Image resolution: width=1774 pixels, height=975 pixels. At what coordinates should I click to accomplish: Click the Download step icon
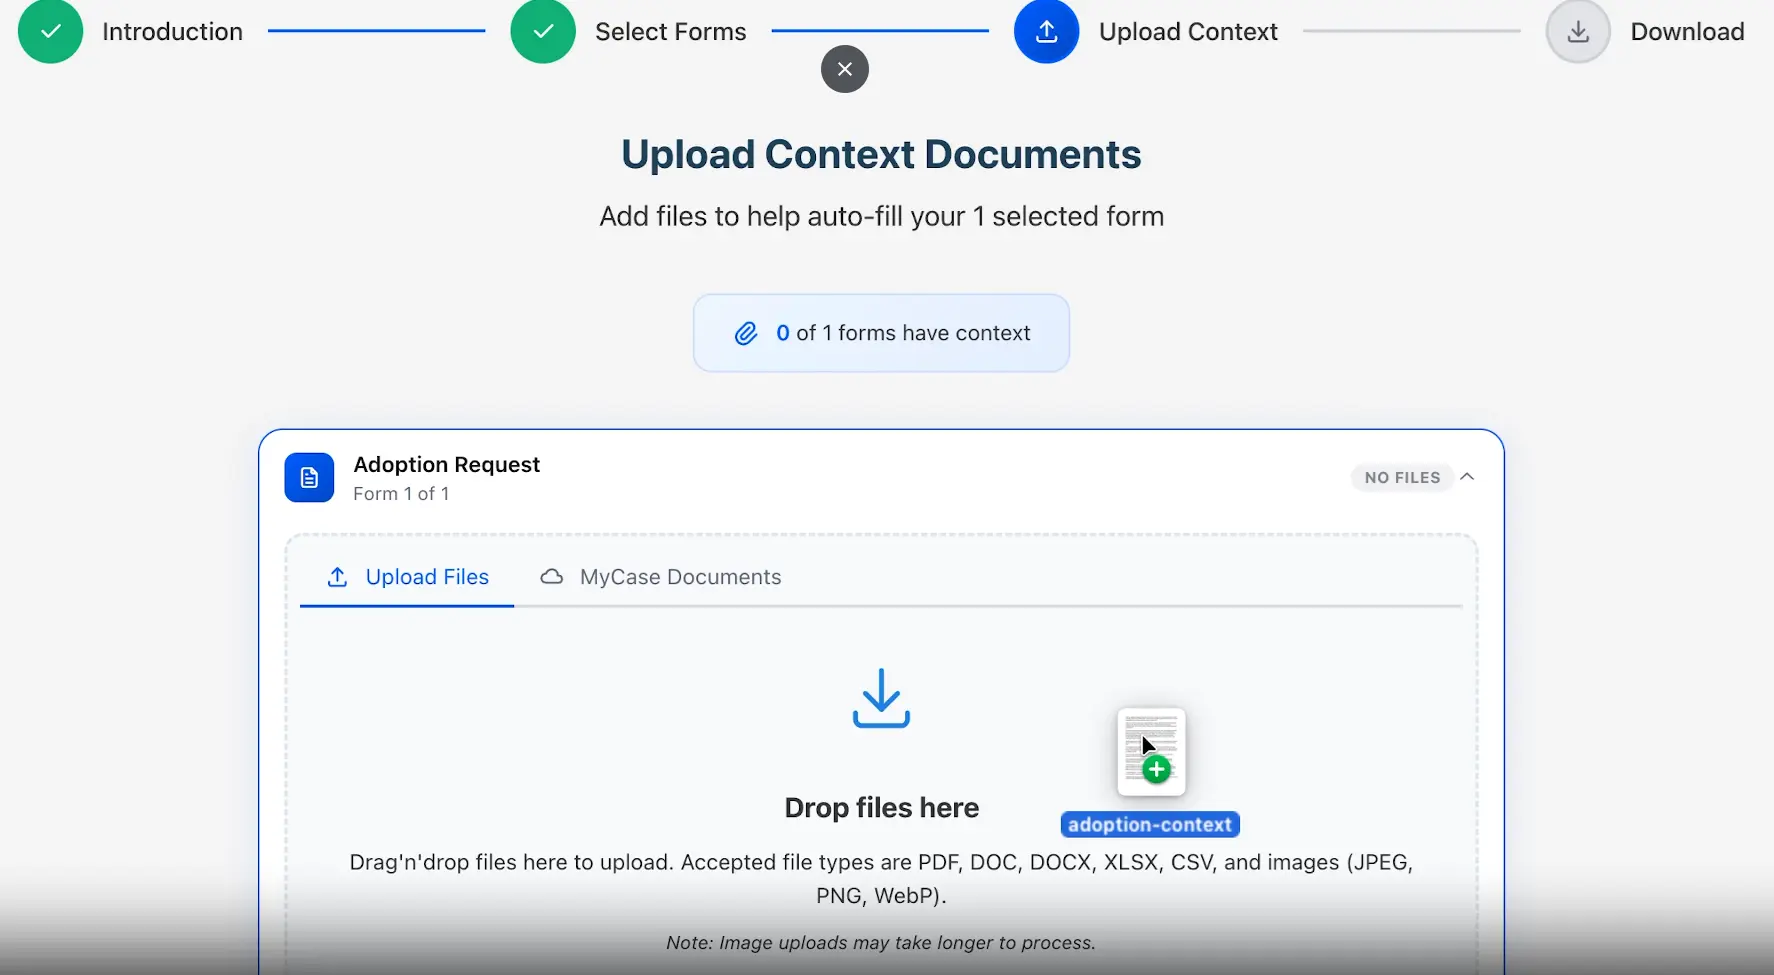point(1578,31)
